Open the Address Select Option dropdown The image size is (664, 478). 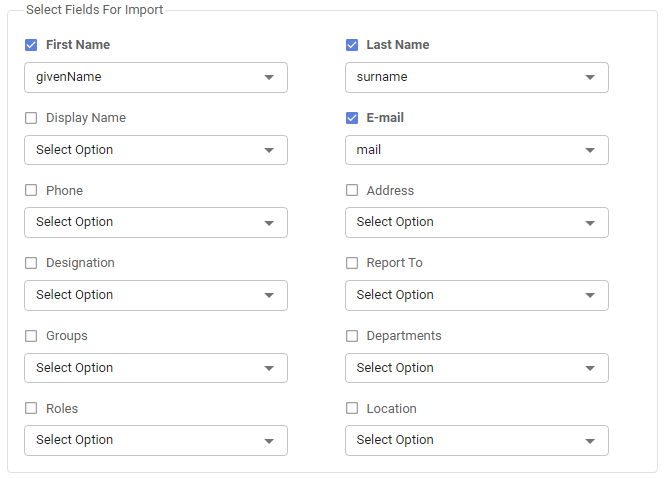pyautogui.click(x=476, y=222)
